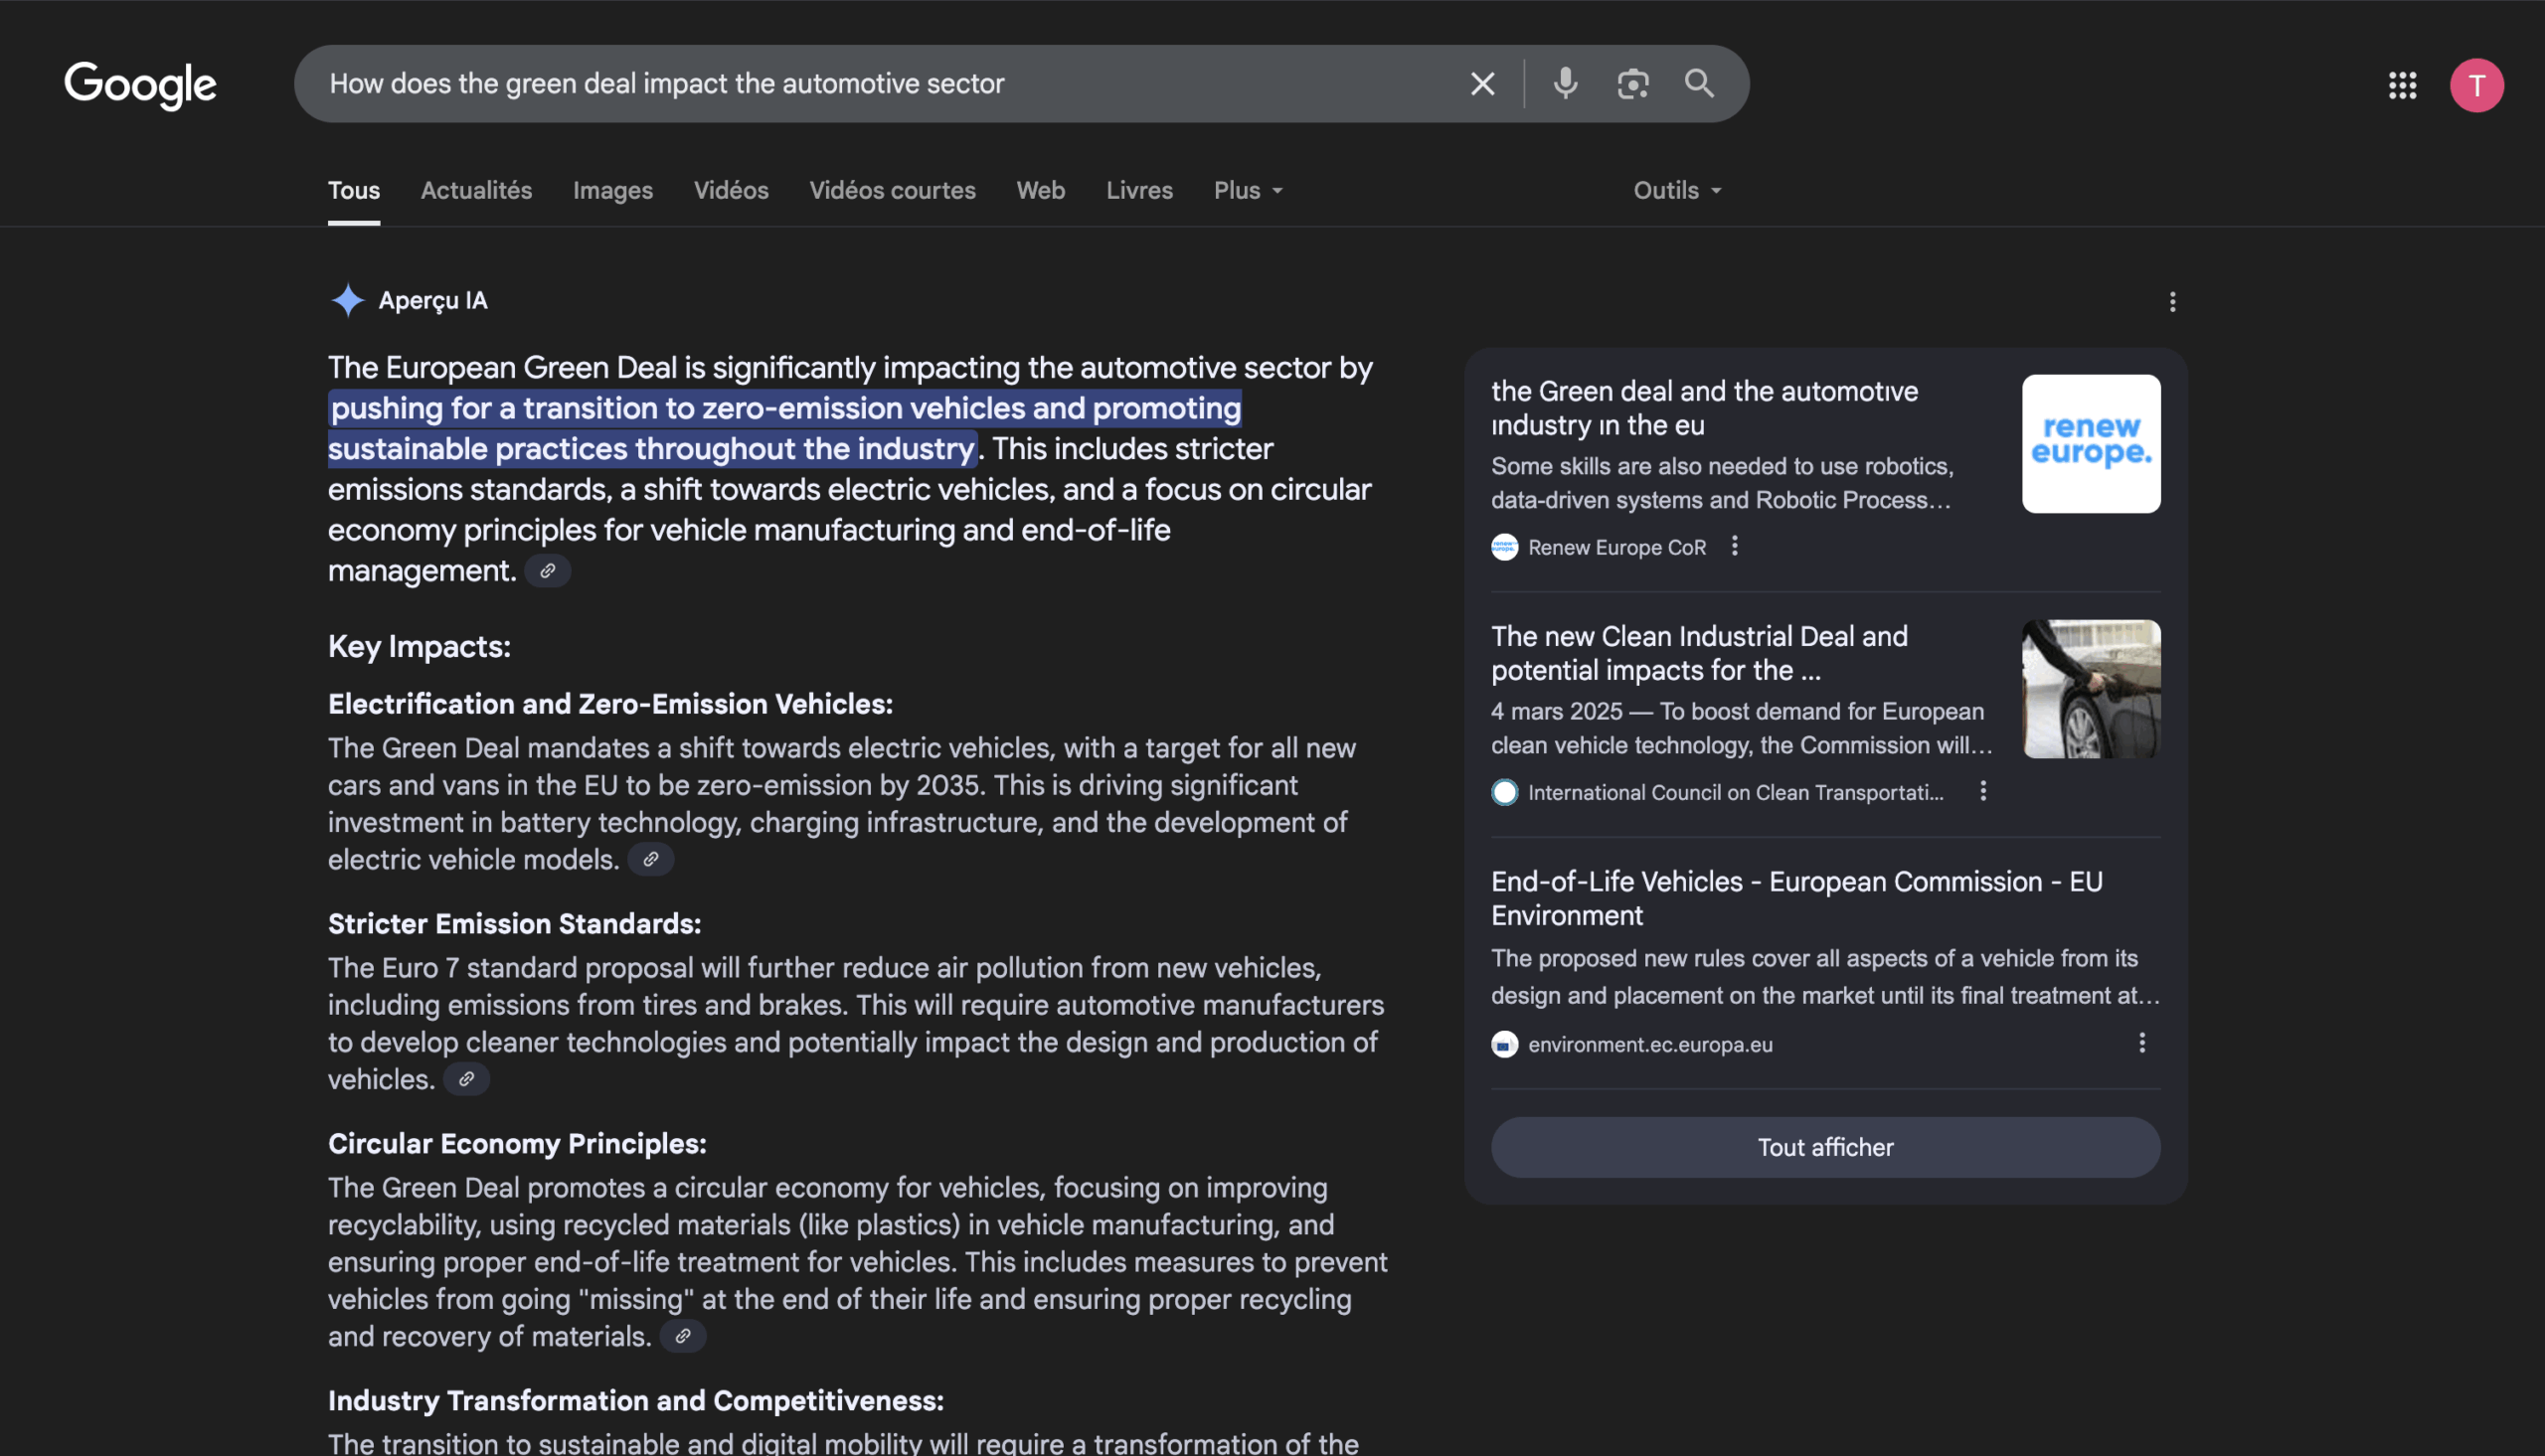Click the car charging thumbnail image

(x=2090, y=689)
